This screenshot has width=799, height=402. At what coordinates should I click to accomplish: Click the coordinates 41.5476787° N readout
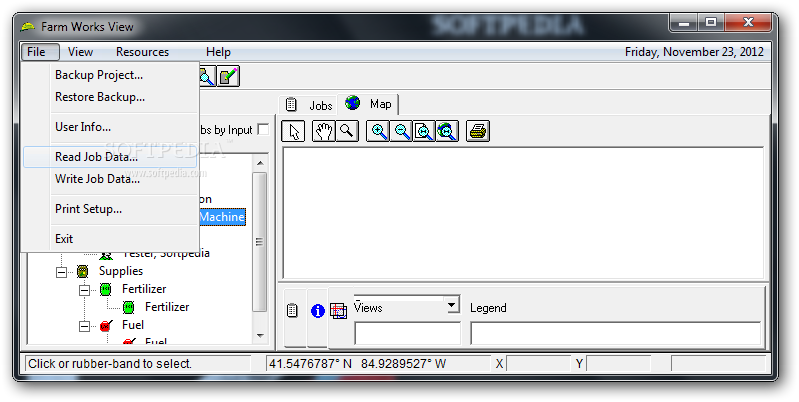click(x=310, y=364)
